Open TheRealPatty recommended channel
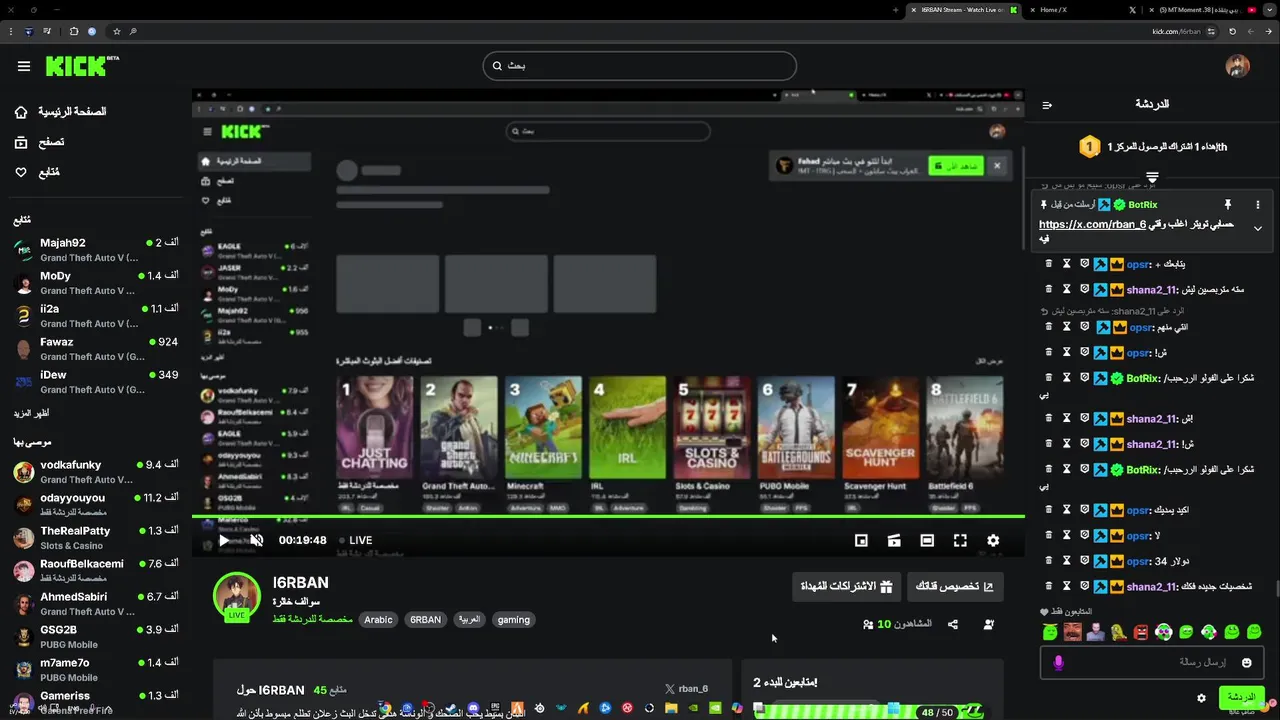 (x=96, y=537)
